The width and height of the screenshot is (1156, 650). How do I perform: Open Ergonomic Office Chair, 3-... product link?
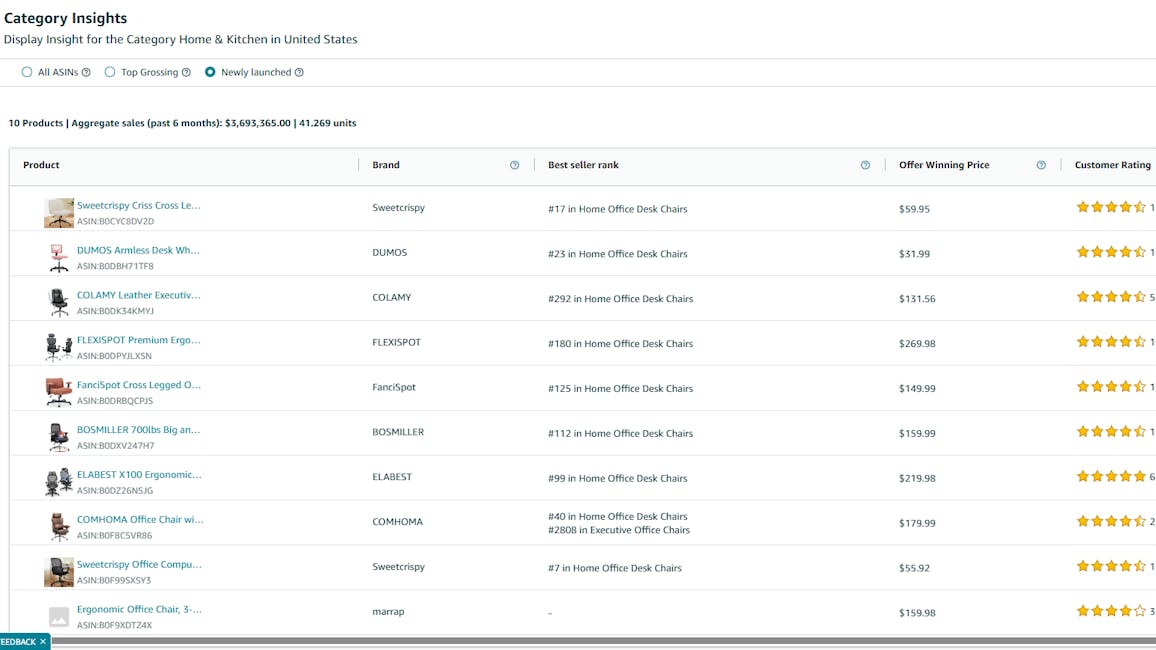[139, 610]
